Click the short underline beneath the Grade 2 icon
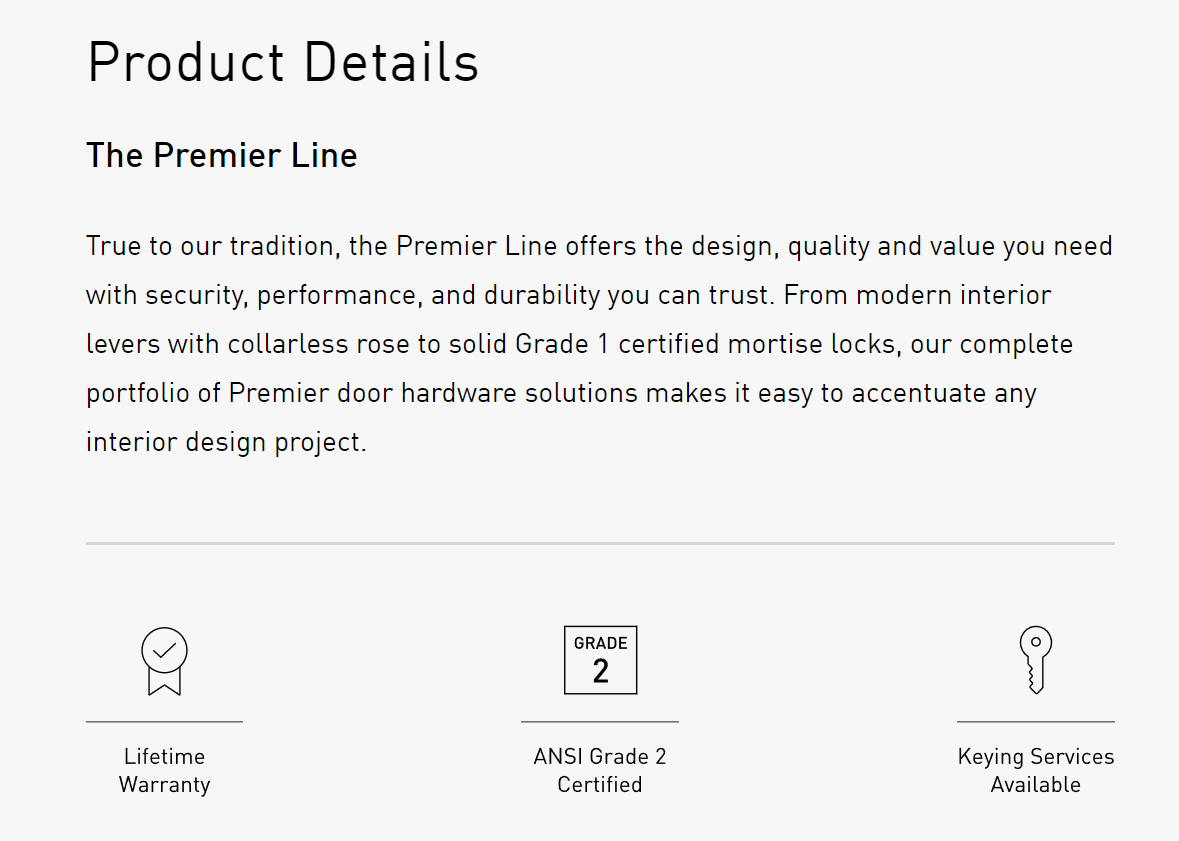Viewport: 1179px width, 841px height. (600, 721)
